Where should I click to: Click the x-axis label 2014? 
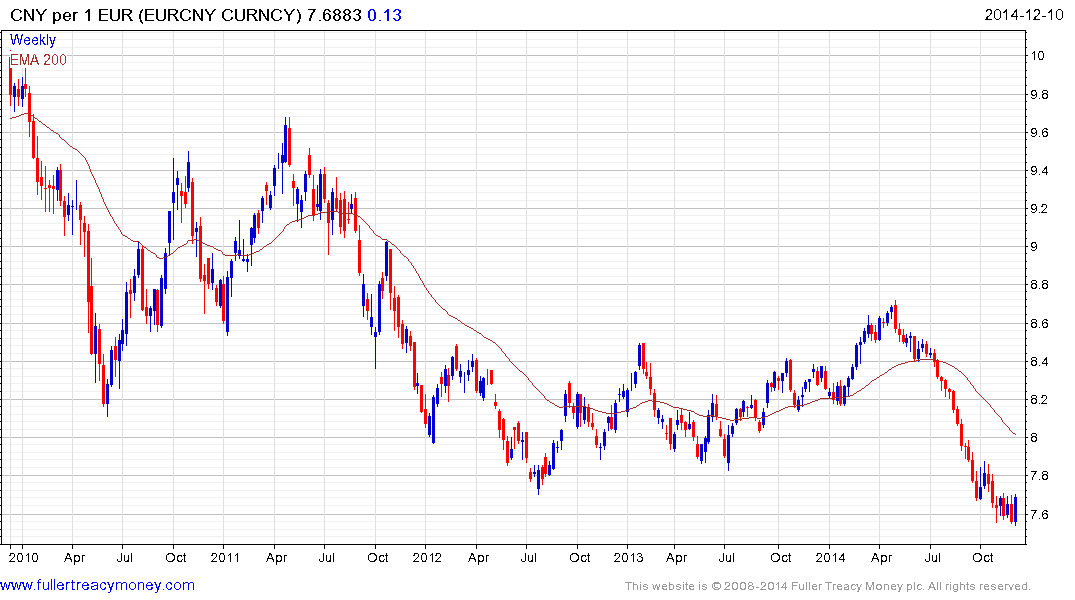[830, 557]
